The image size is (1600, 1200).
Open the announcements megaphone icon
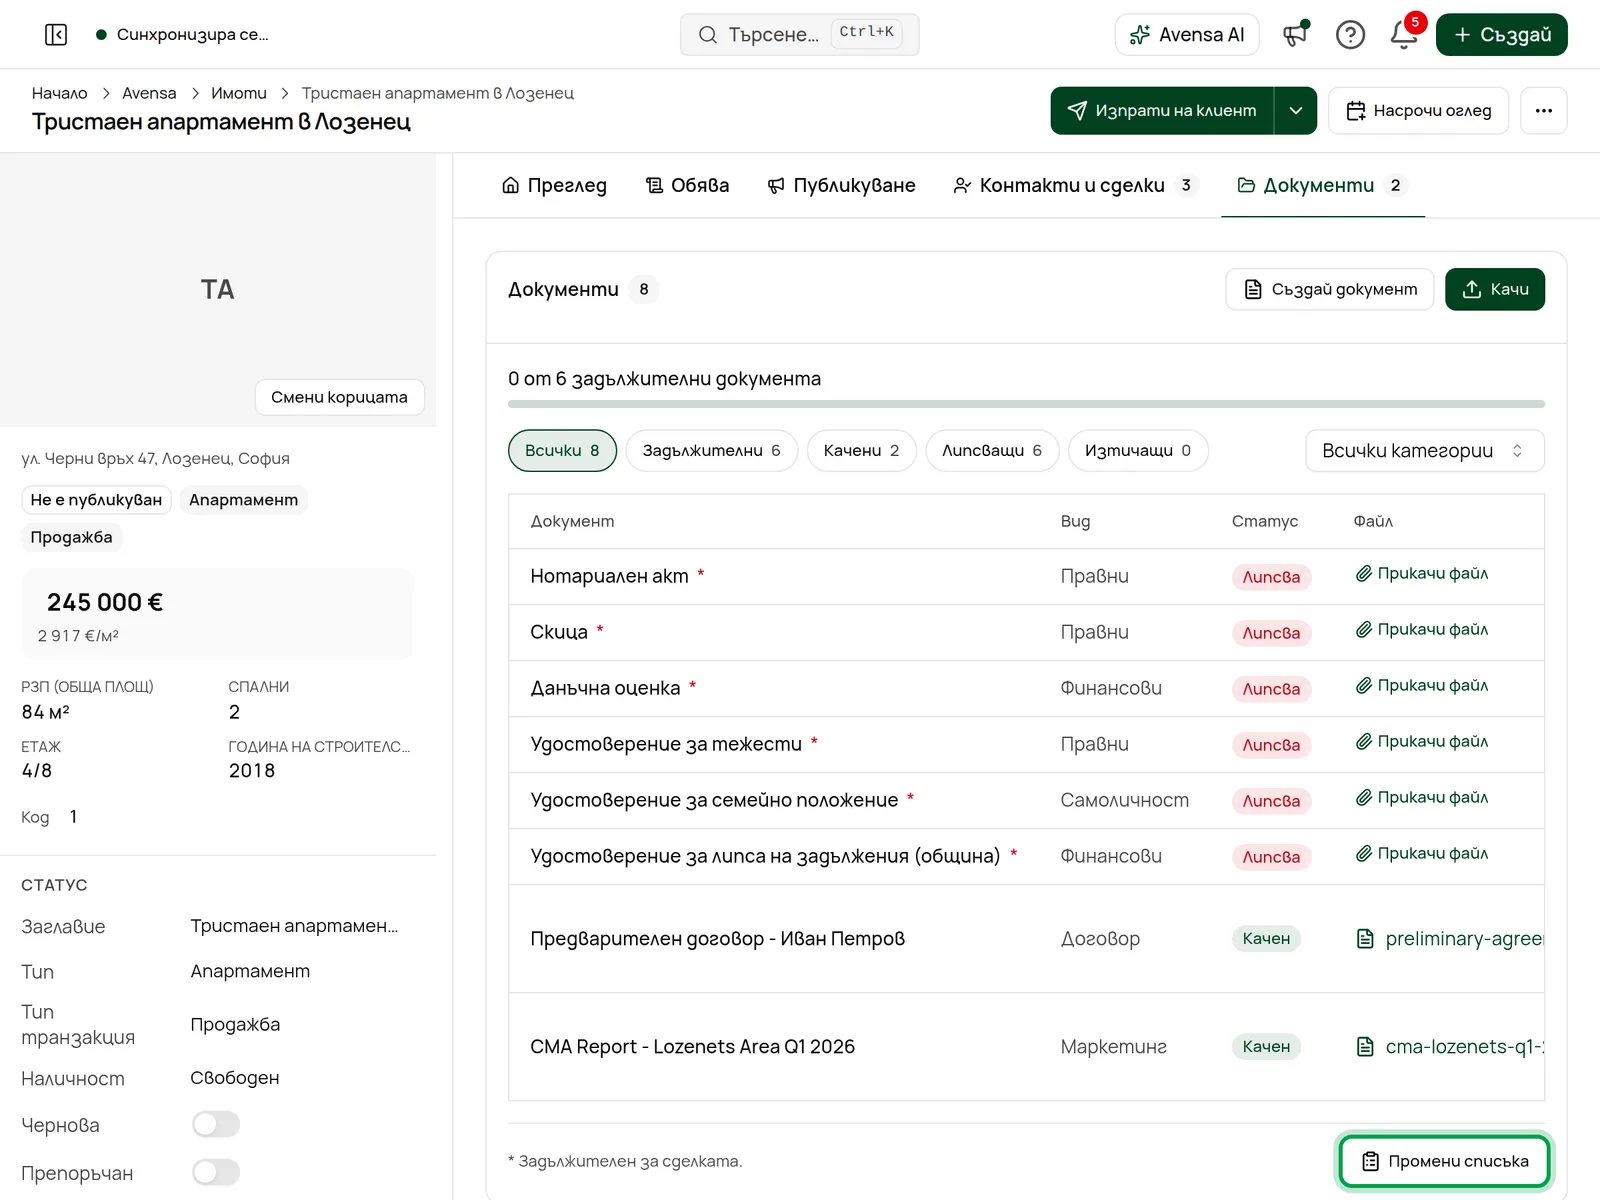pyautogui.click(x=1296, y=35)
